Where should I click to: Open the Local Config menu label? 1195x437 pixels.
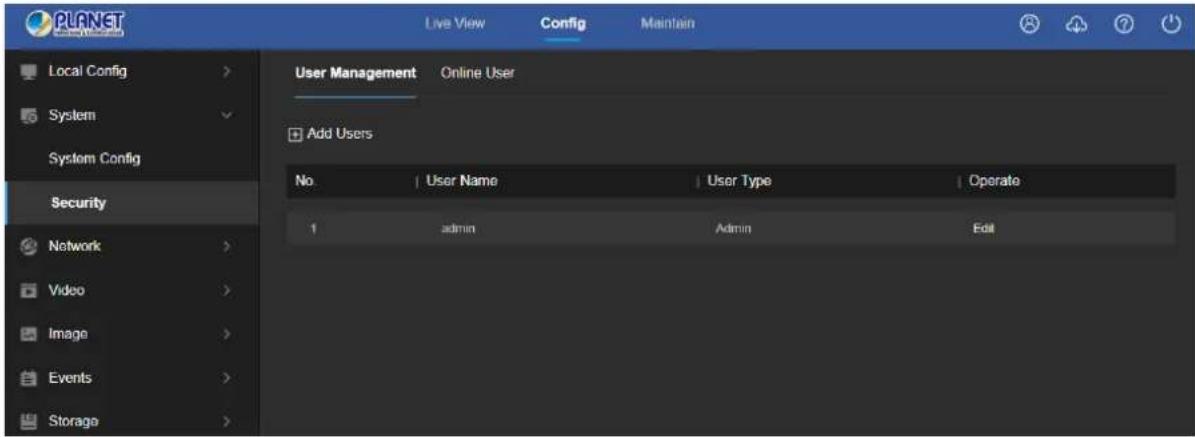(x=87, y=72)
